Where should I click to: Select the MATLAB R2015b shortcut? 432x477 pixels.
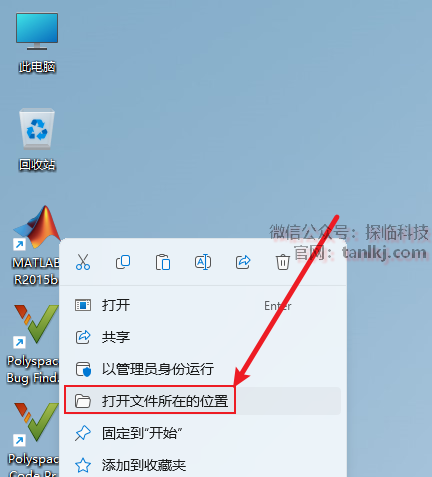tap(36, 246)
